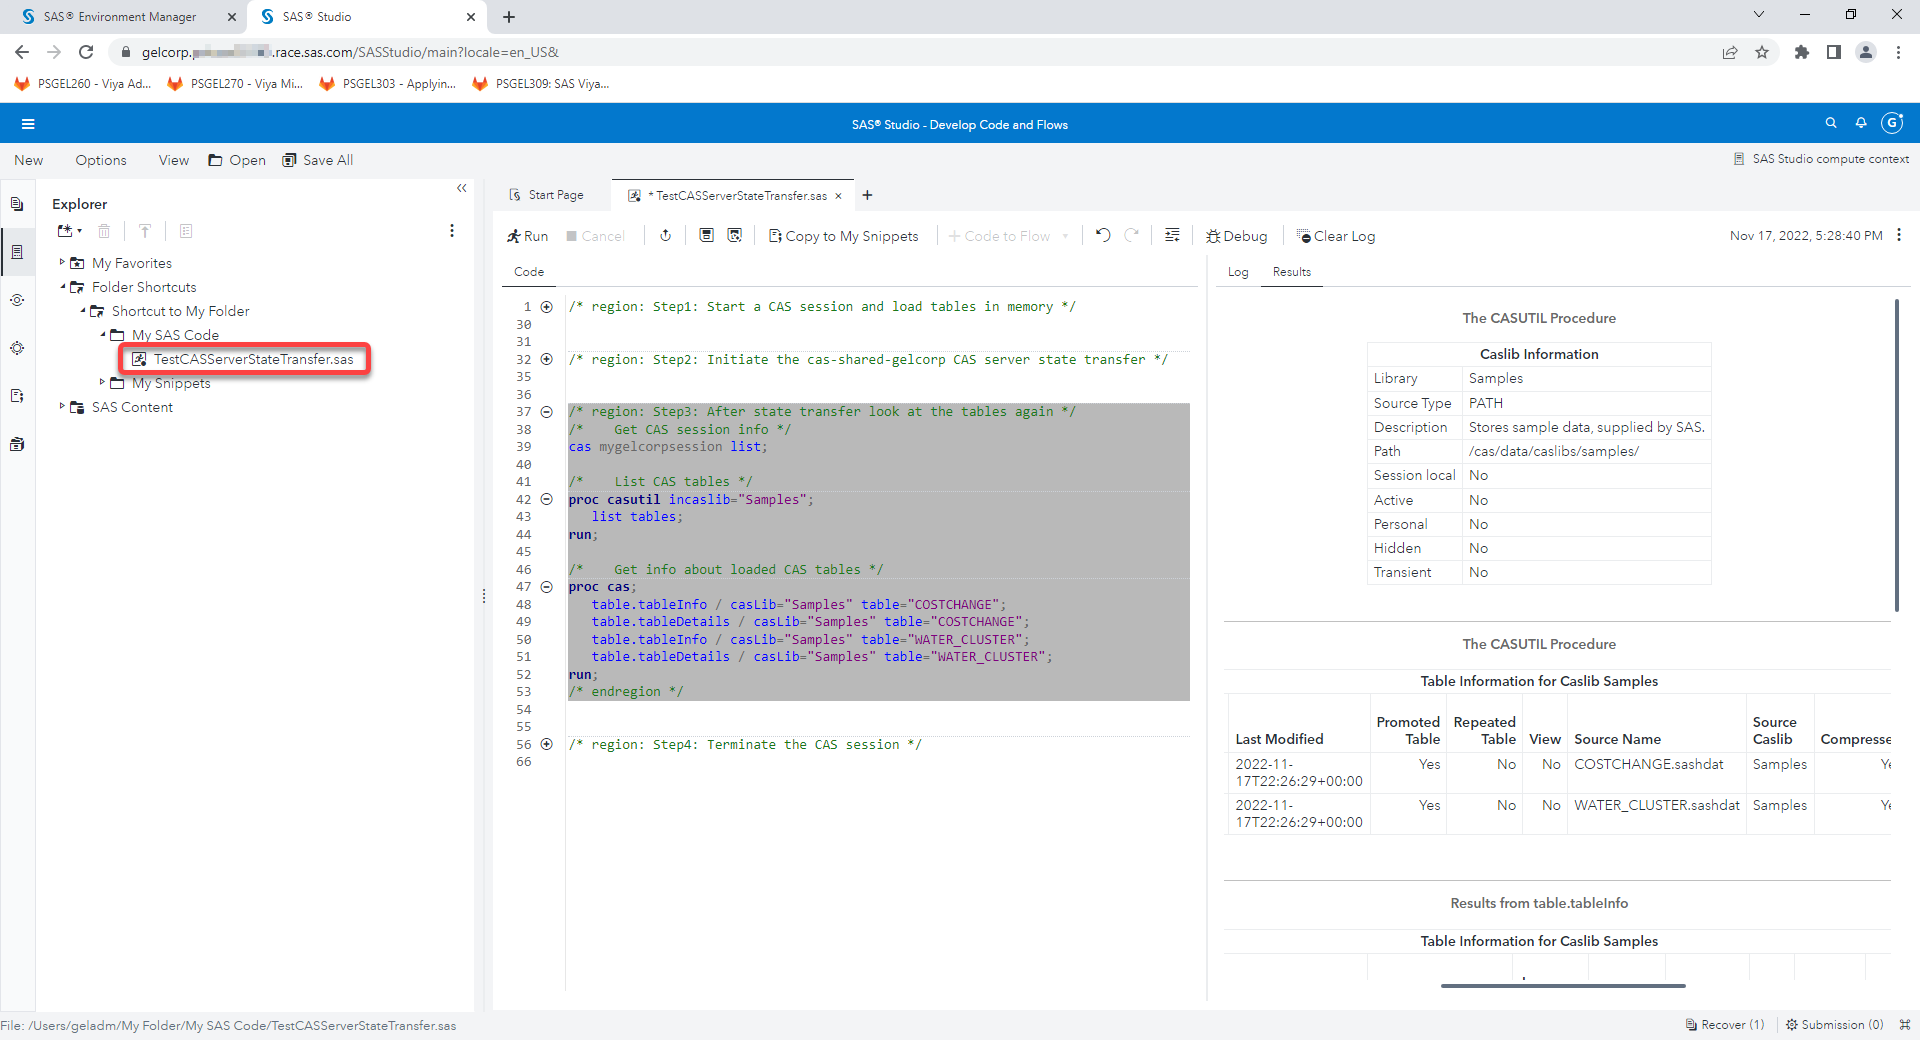Click the Save As toolbar icon
This screenshot has width=1920, height=1040.
pyautogui.click(x=735, y=236)
